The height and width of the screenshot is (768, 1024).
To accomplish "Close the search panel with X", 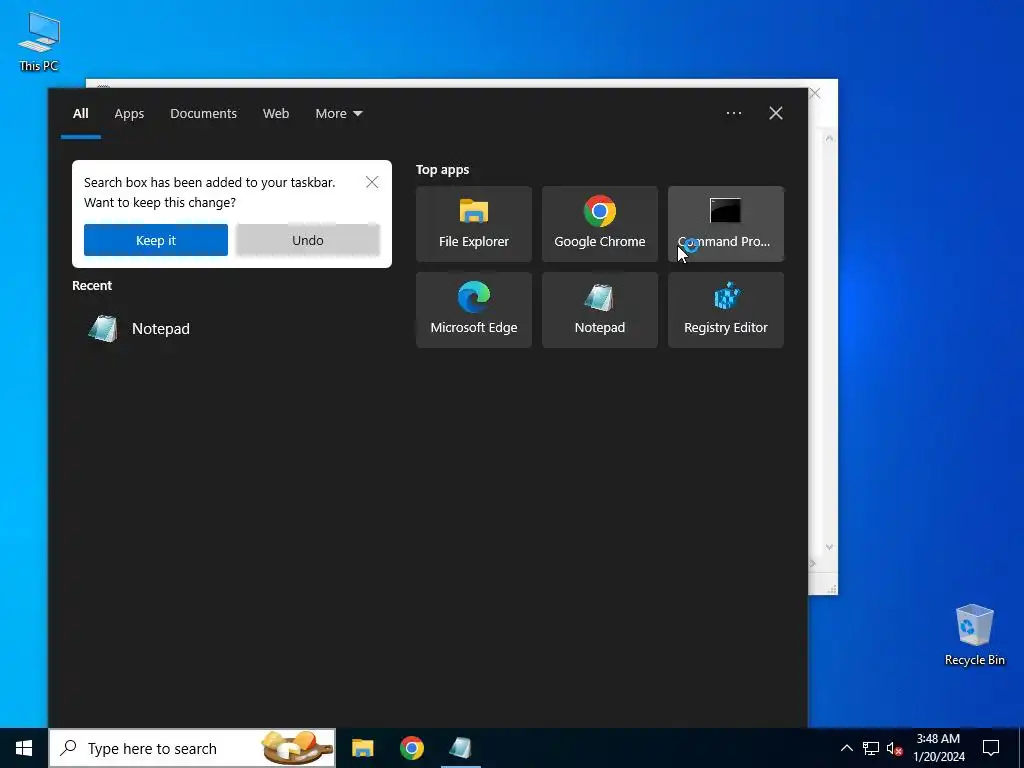I will click(x=776, y=113).
